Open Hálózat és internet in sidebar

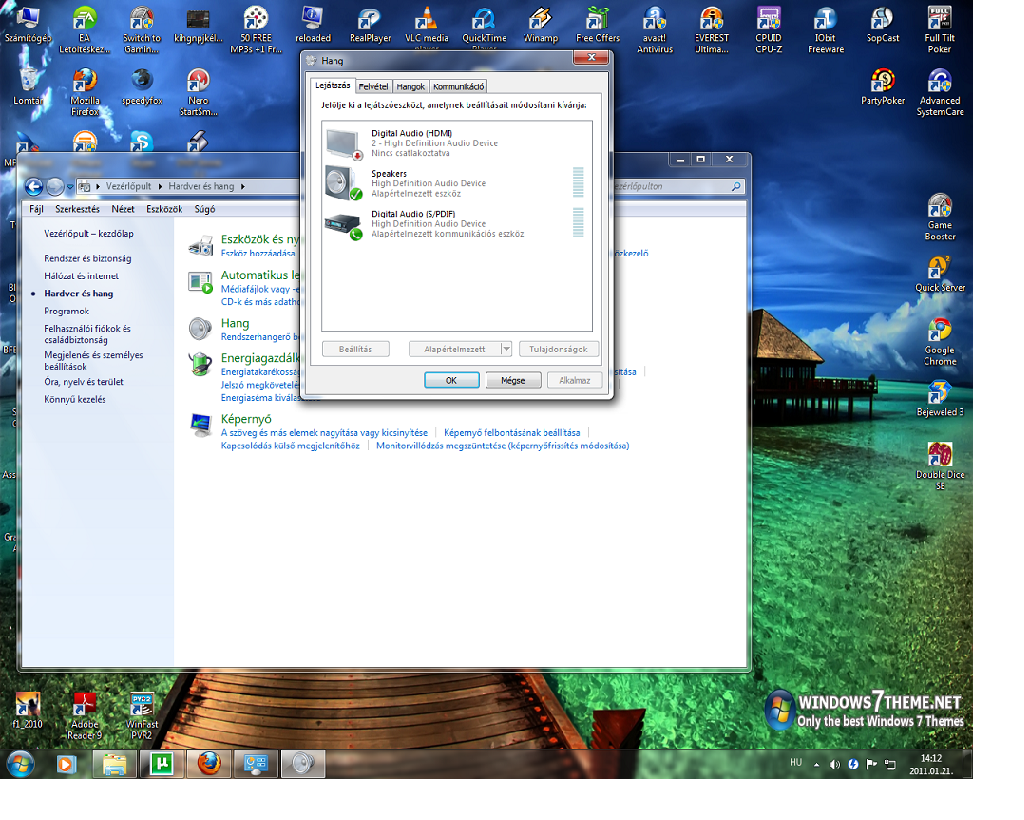82,276
